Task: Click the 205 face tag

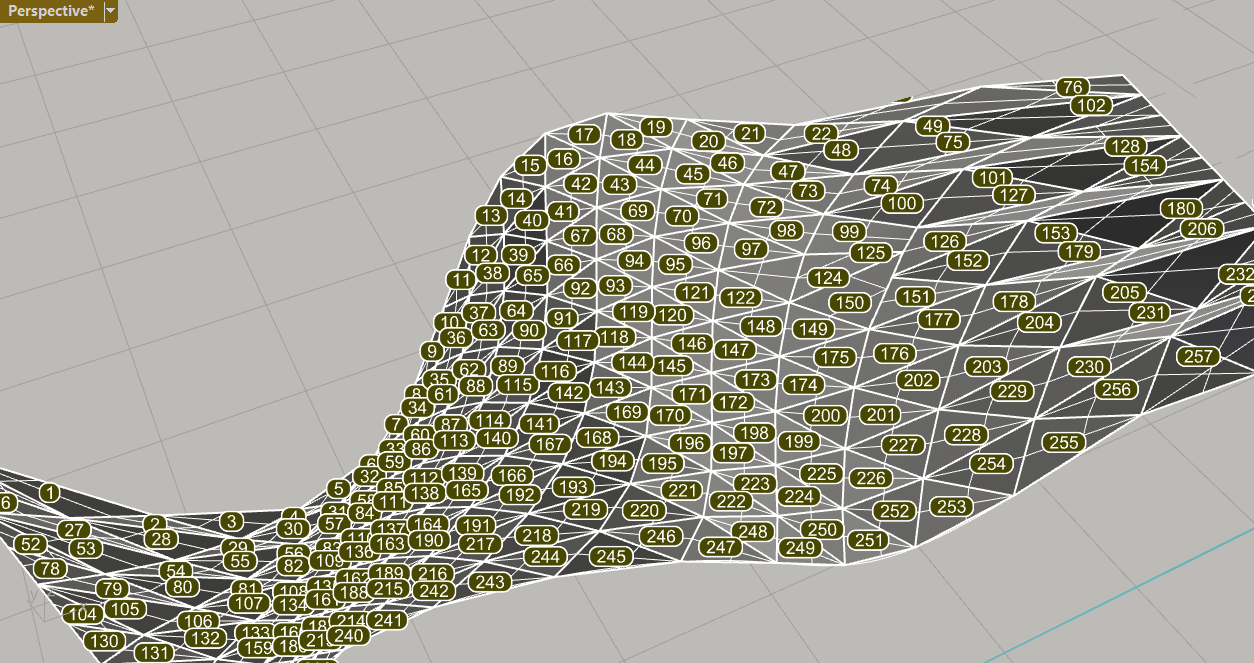Action: (1125, 292)
